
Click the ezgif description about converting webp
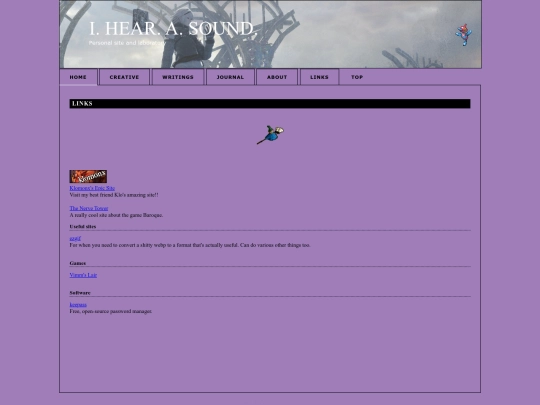point(190,245)
